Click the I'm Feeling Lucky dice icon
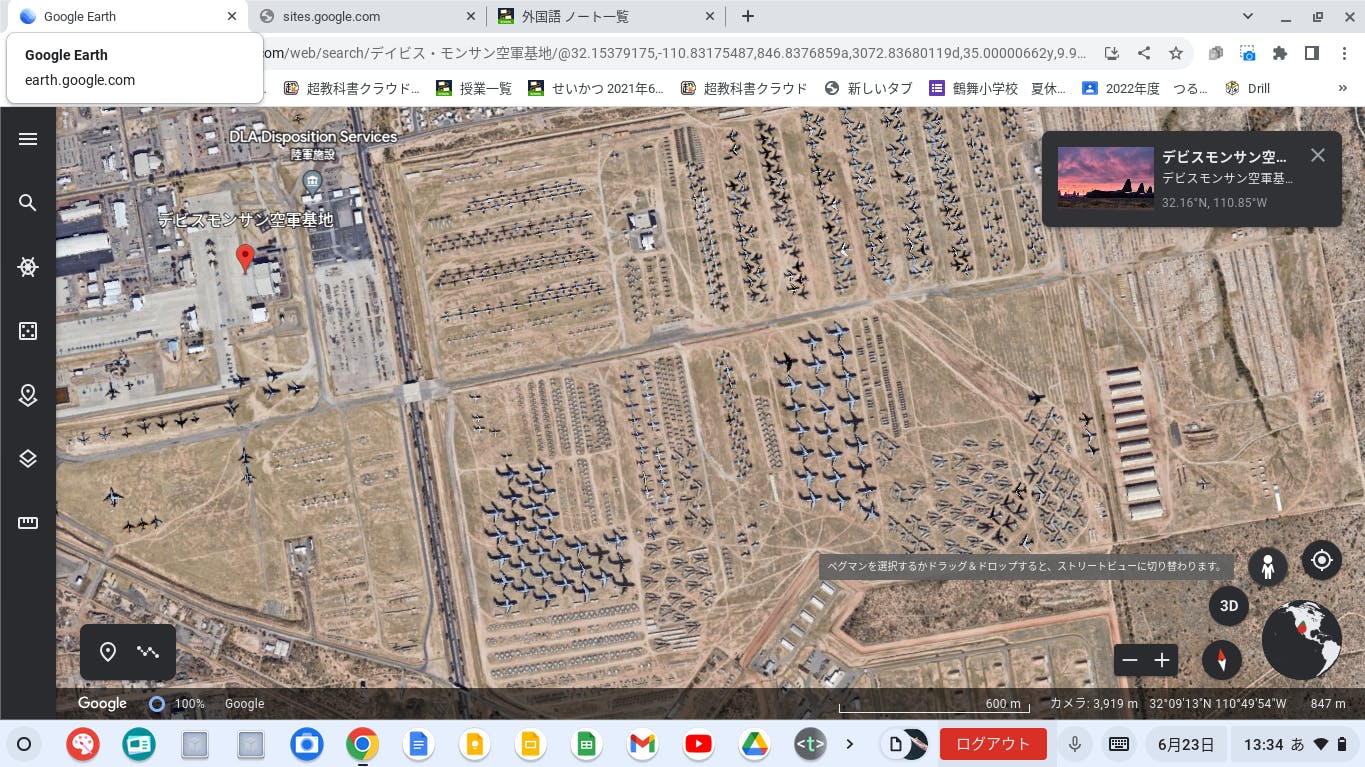This screenshot has height=767, width=1365. (x=28, y=331)
